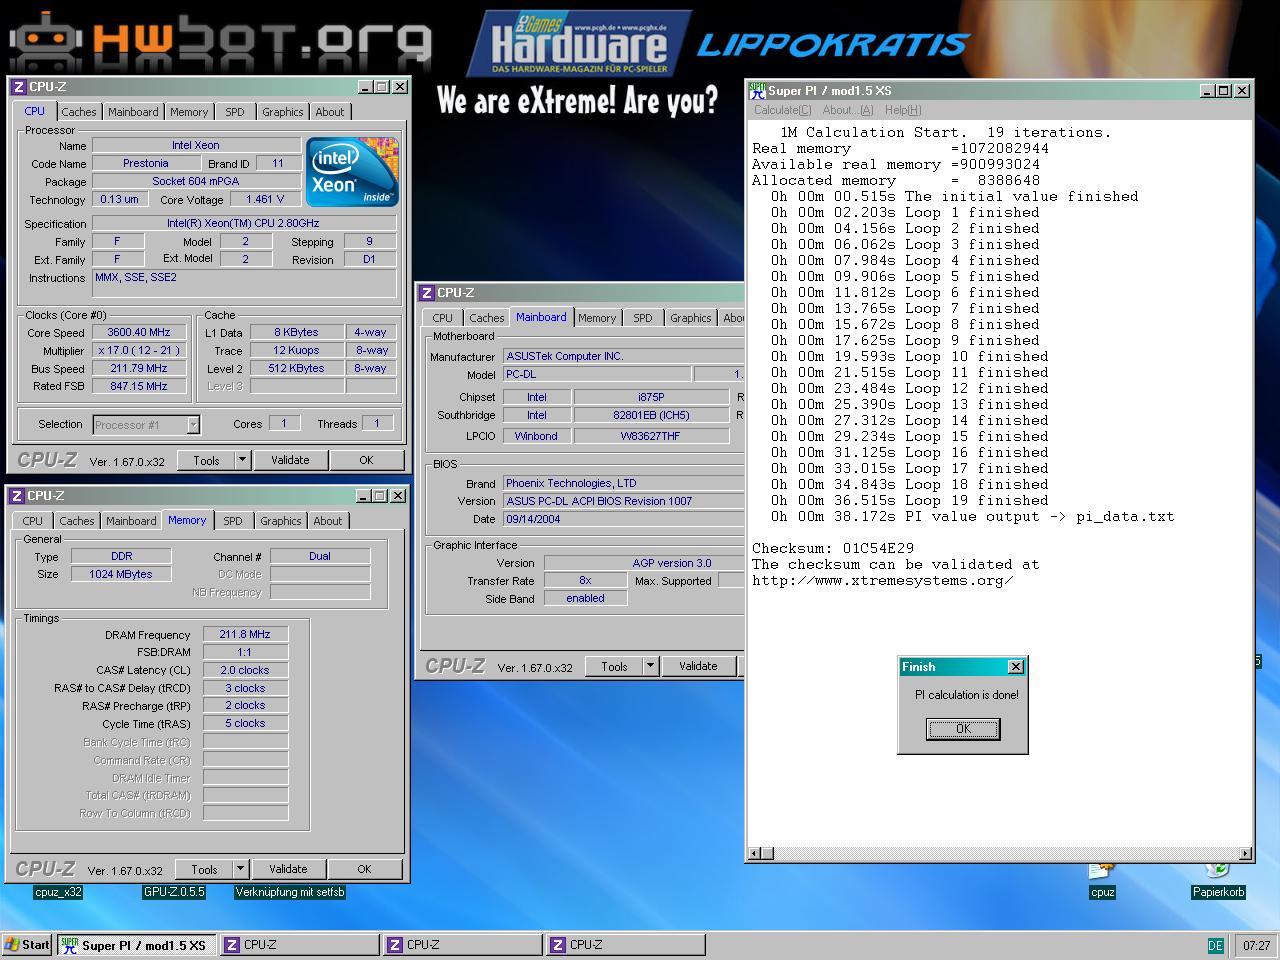
Task: Minimize the CPU-Z Memory window
Action: [364, 495]
